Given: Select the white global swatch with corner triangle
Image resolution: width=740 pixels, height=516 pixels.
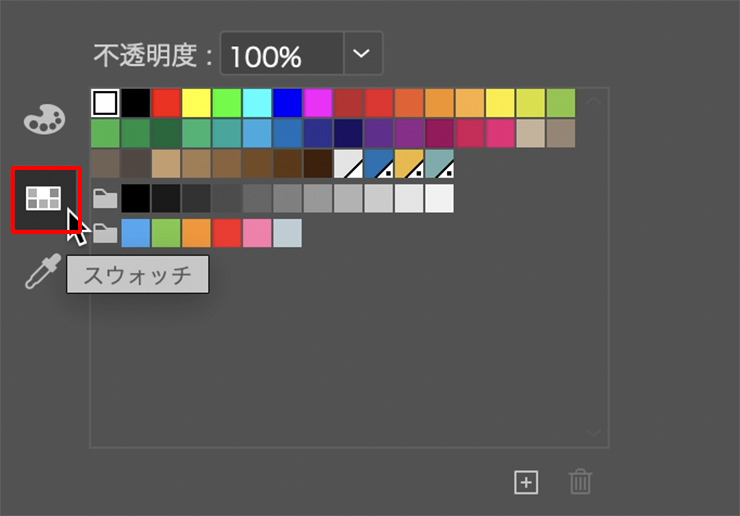Looking at the screenshot, I should (348, 165).
